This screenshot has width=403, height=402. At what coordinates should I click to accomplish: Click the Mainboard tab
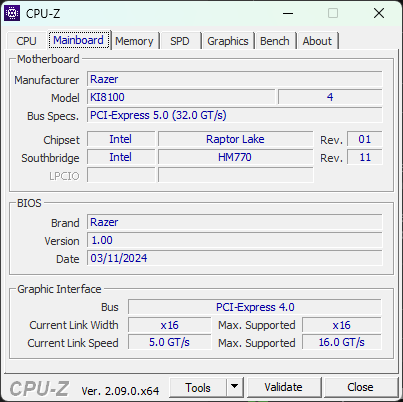tap(78, 40)
